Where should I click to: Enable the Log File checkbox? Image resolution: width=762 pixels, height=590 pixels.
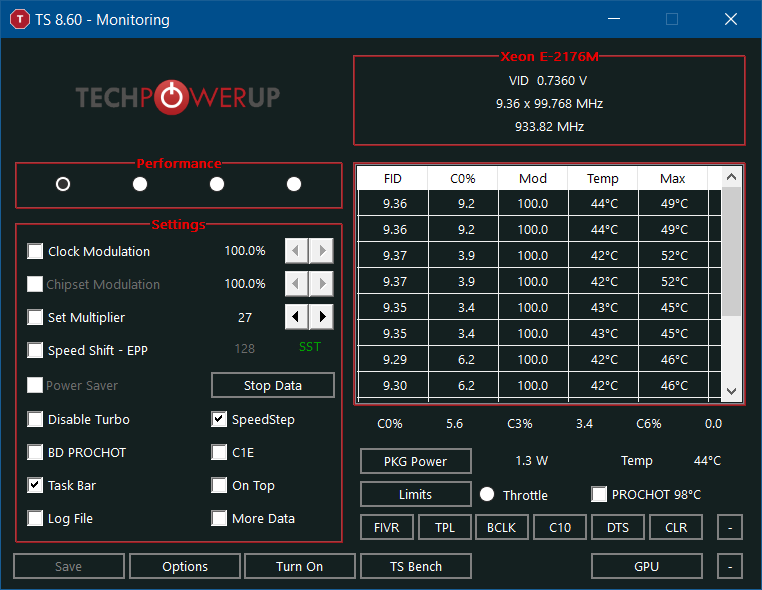(35, 518)
